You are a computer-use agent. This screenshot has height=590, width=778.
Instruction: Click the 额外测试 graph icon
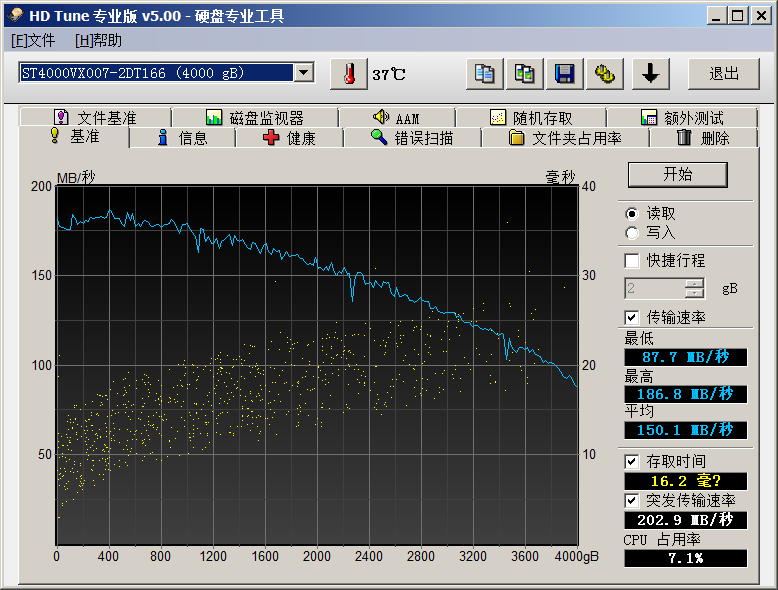click(x=648, y=118)
